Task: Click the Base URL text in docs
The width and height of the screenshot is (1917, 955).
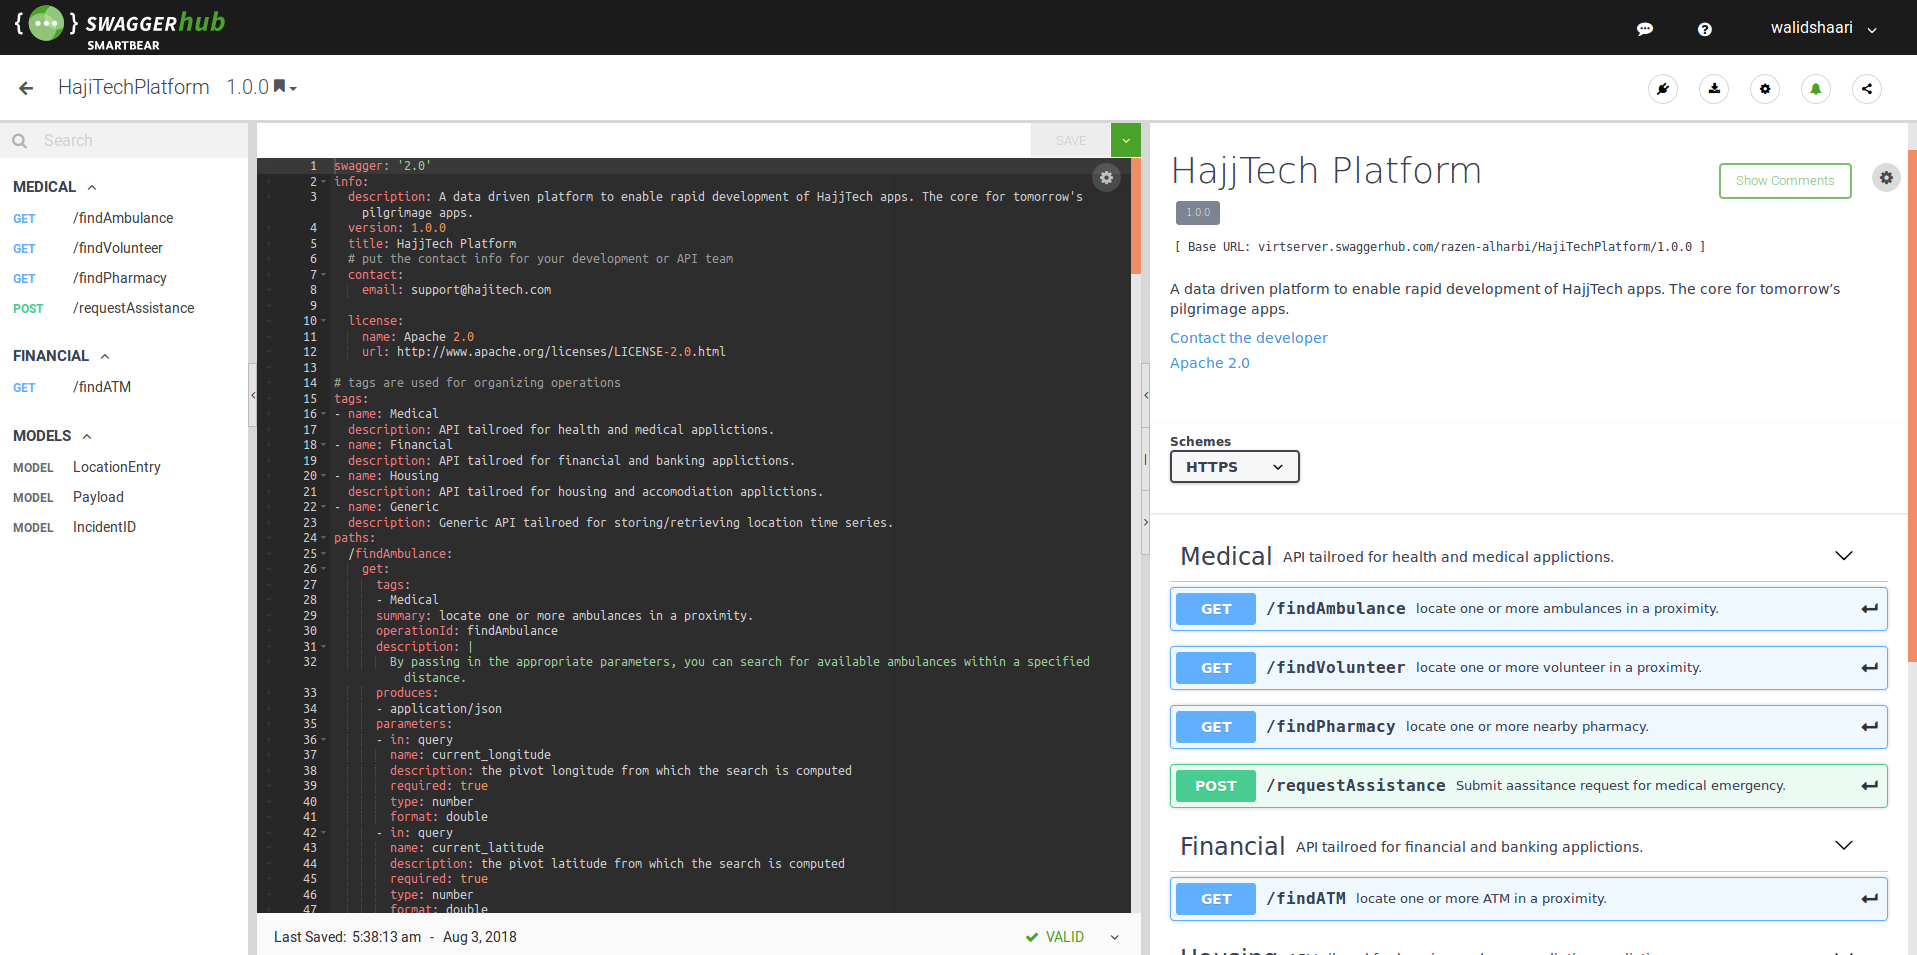Action: click(1440, 247)
